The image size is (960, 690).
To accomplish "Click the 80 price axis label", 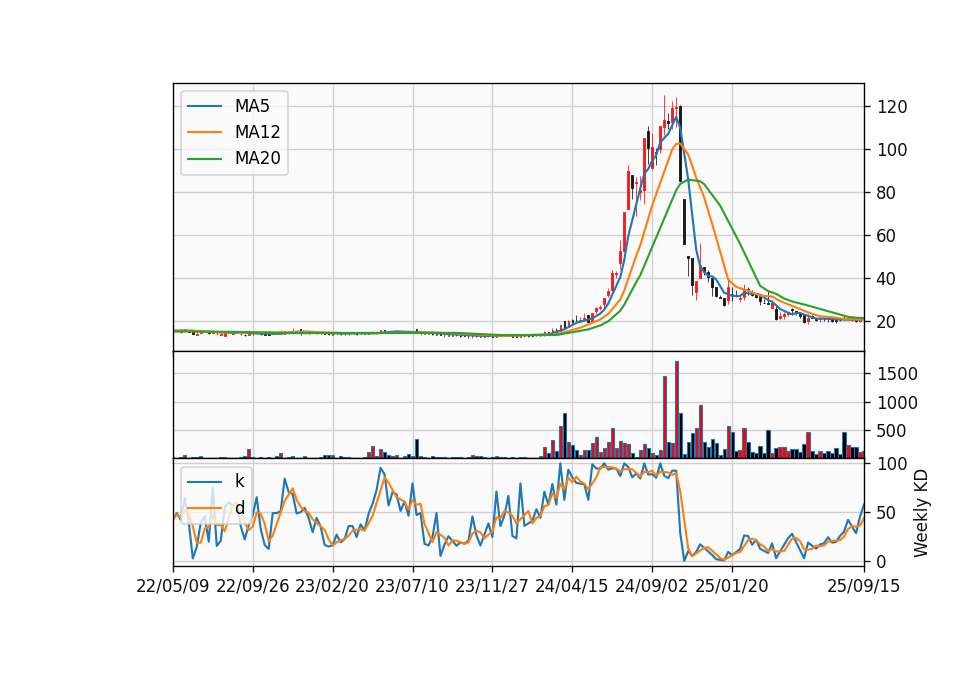I will [x=886, y=193].
